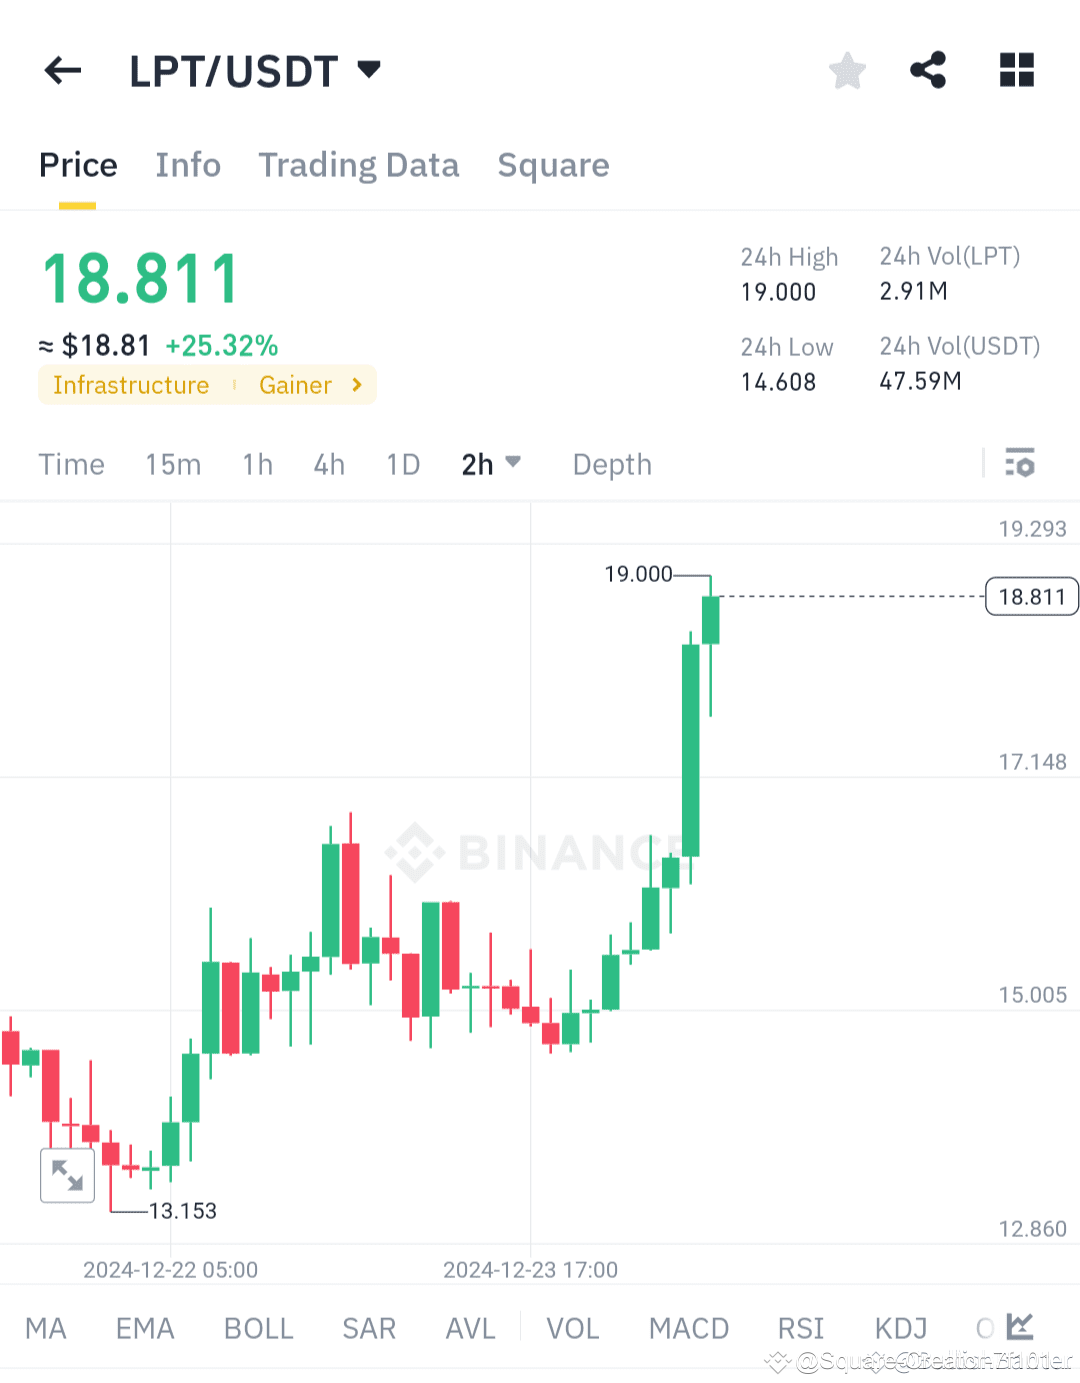Image resolution: width=1080 pixels, height=1383 pixels.
Task: Expand chart to fullscreen mode
Action: pyautogui.click(x=67, y=1175)
